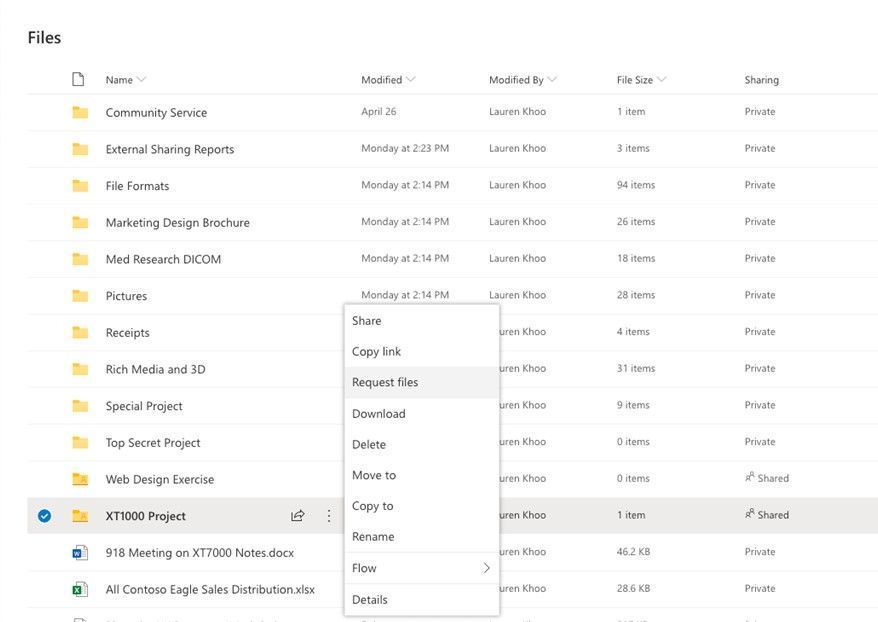Click the Rich Media and 3D folder icon

click(x=80, y=369)
